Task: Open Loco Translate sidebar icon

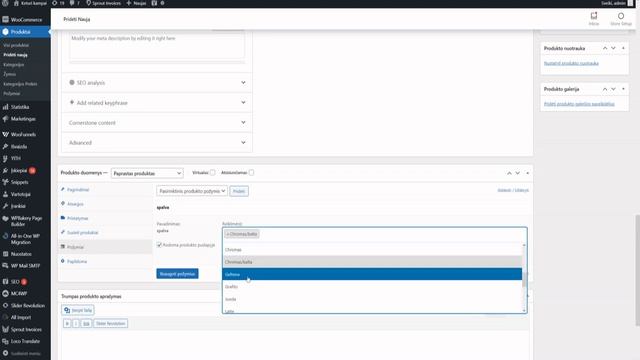Action: [5, 341]
